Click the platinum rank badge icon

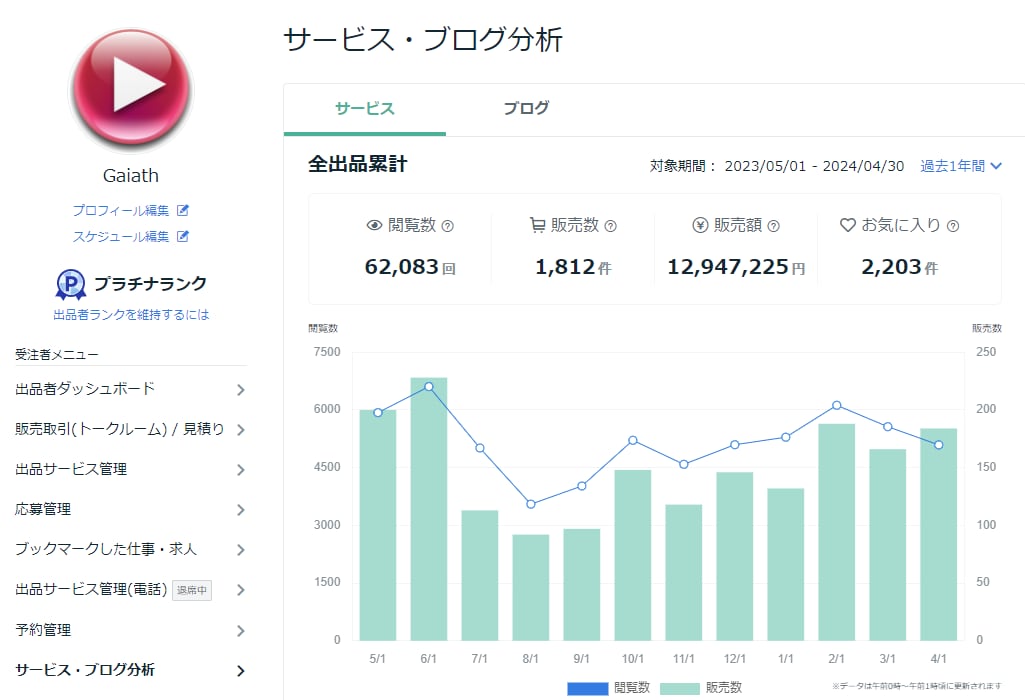pos(71,285)
